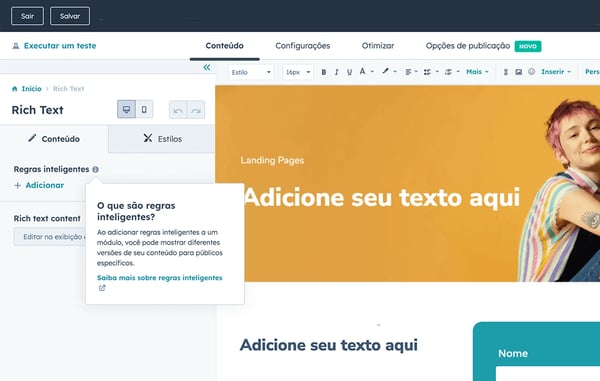Click the external link icon in the tooltip
Viewport: 600px width, 381px height.
[x=102, y=288]
